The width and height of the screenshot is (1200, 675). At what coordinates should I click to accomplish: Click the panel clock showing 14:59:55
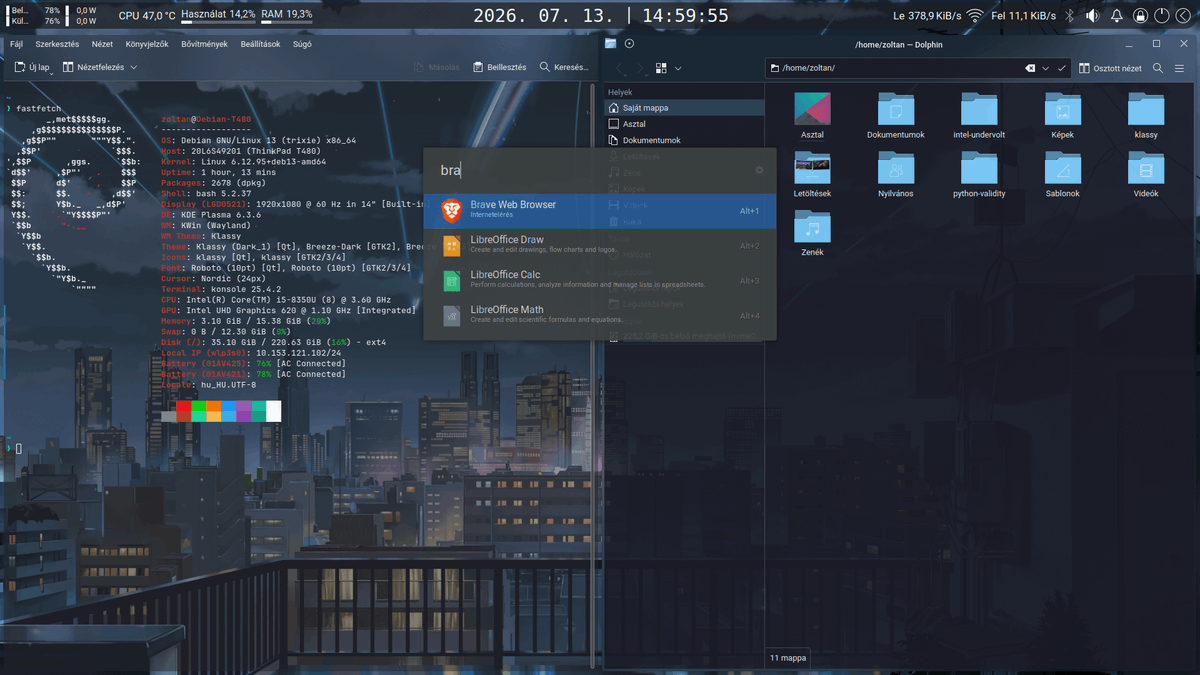tap(685, 15)
